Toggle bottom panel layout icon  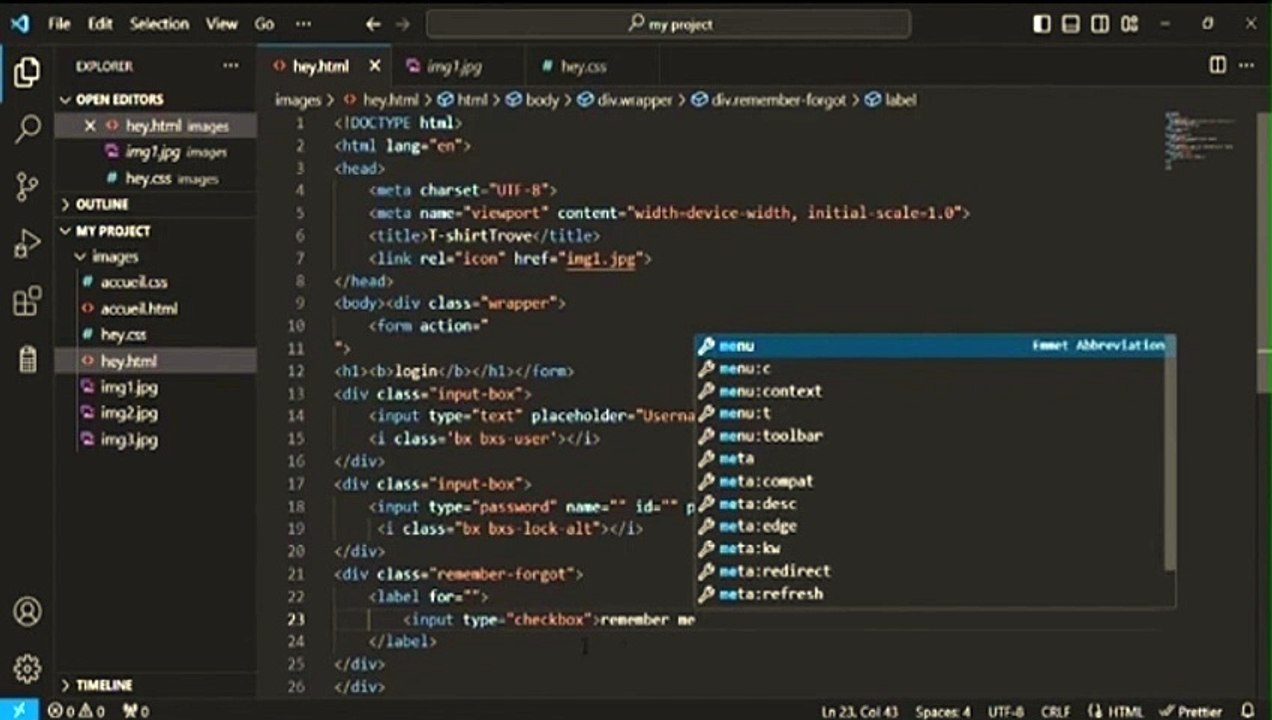point(1070,23)
